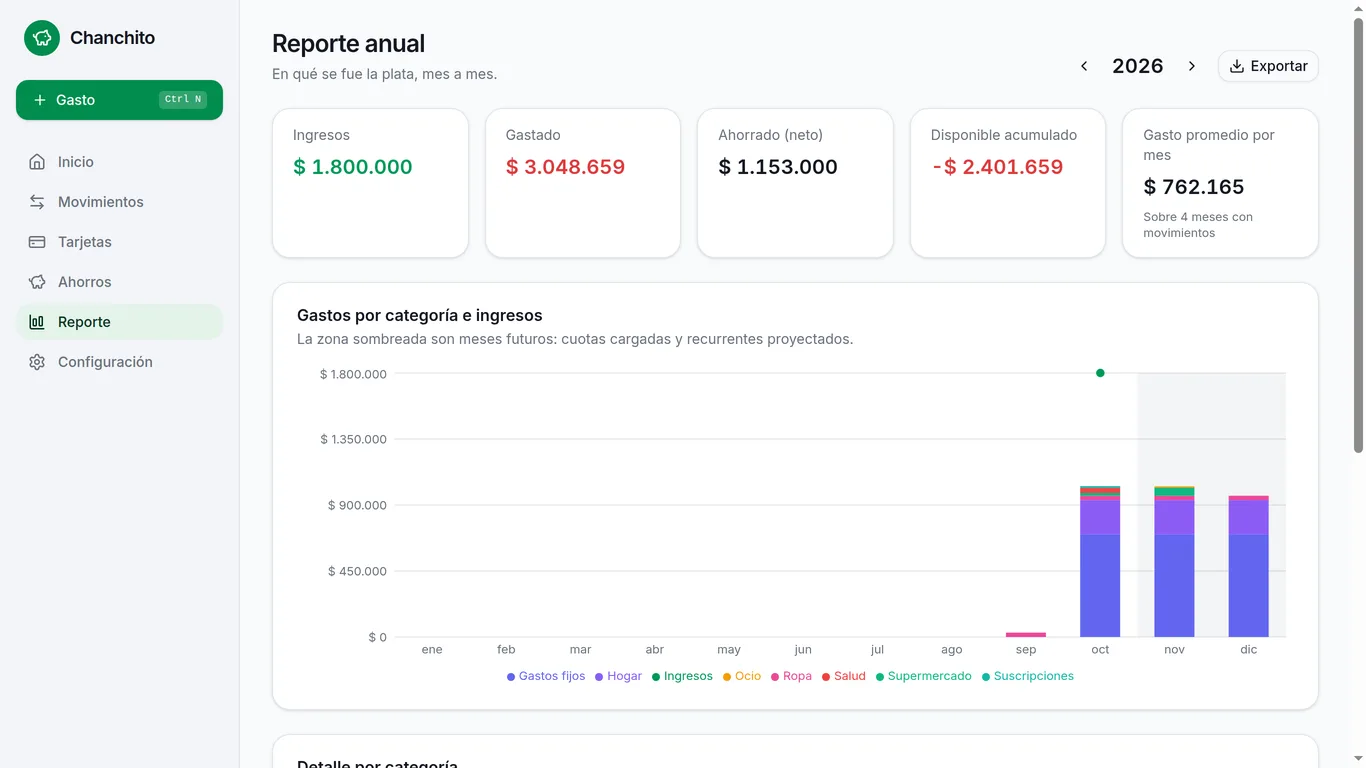Screen dimensions: 1366x768
Task: Navigate to Ahorros
Action: pyautogui.click(x=119, y=282)
